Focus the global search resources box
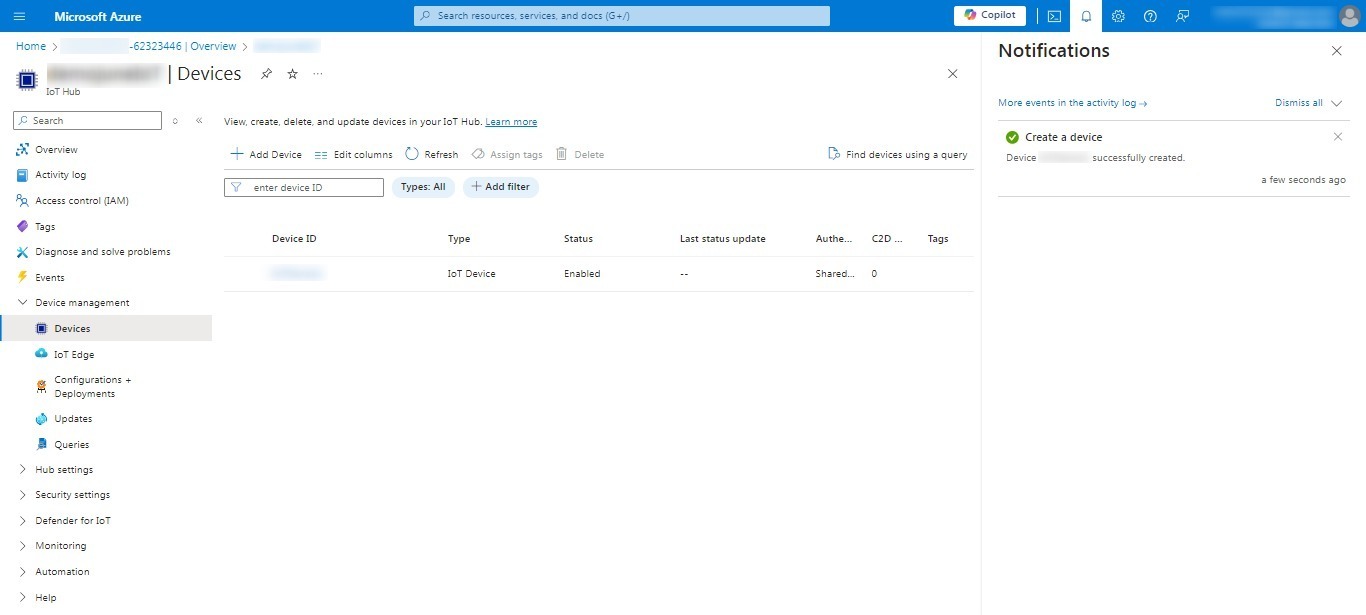Screen dimensions: 1366x615 tap(622, 16)
